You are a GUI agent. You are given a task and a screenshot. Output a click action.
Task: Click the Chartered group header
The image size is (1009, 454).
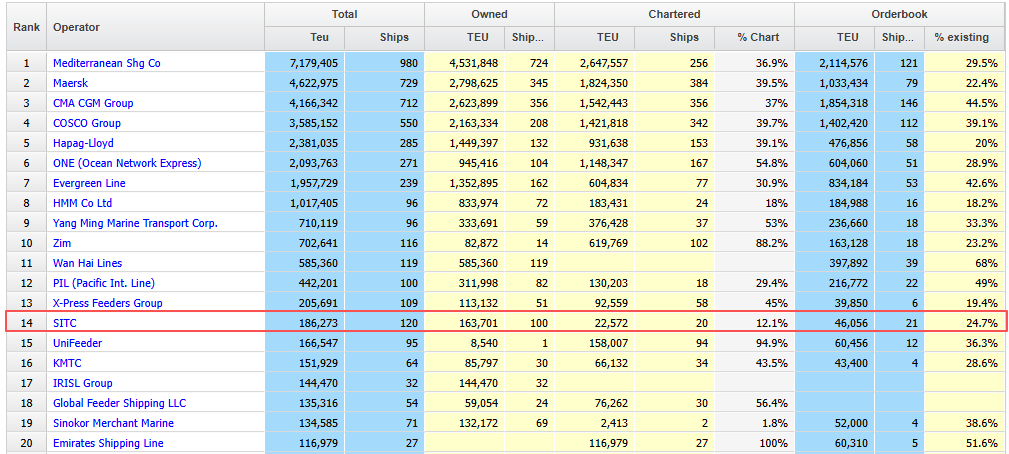coord(673,14)
